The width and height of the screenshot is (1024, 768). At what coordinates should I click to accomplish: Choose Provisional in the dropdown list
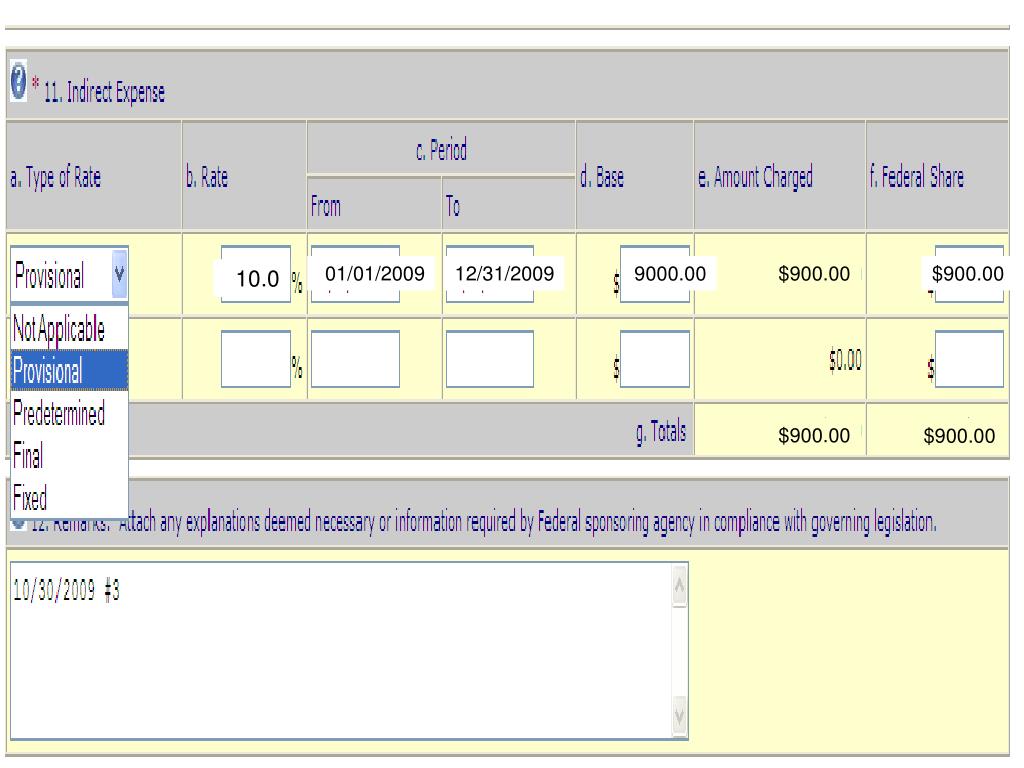69,370
